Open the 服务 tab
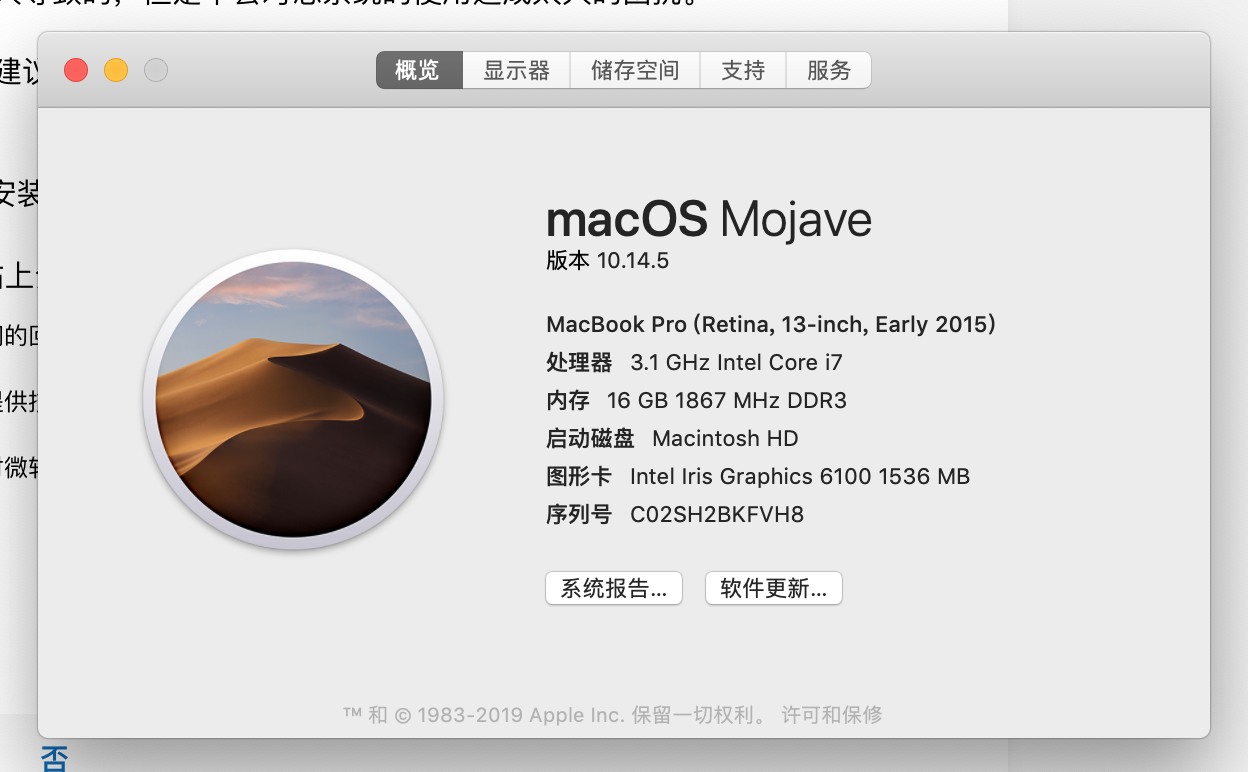This screenshot has height=772, width=1248. [x=829, y=70]
